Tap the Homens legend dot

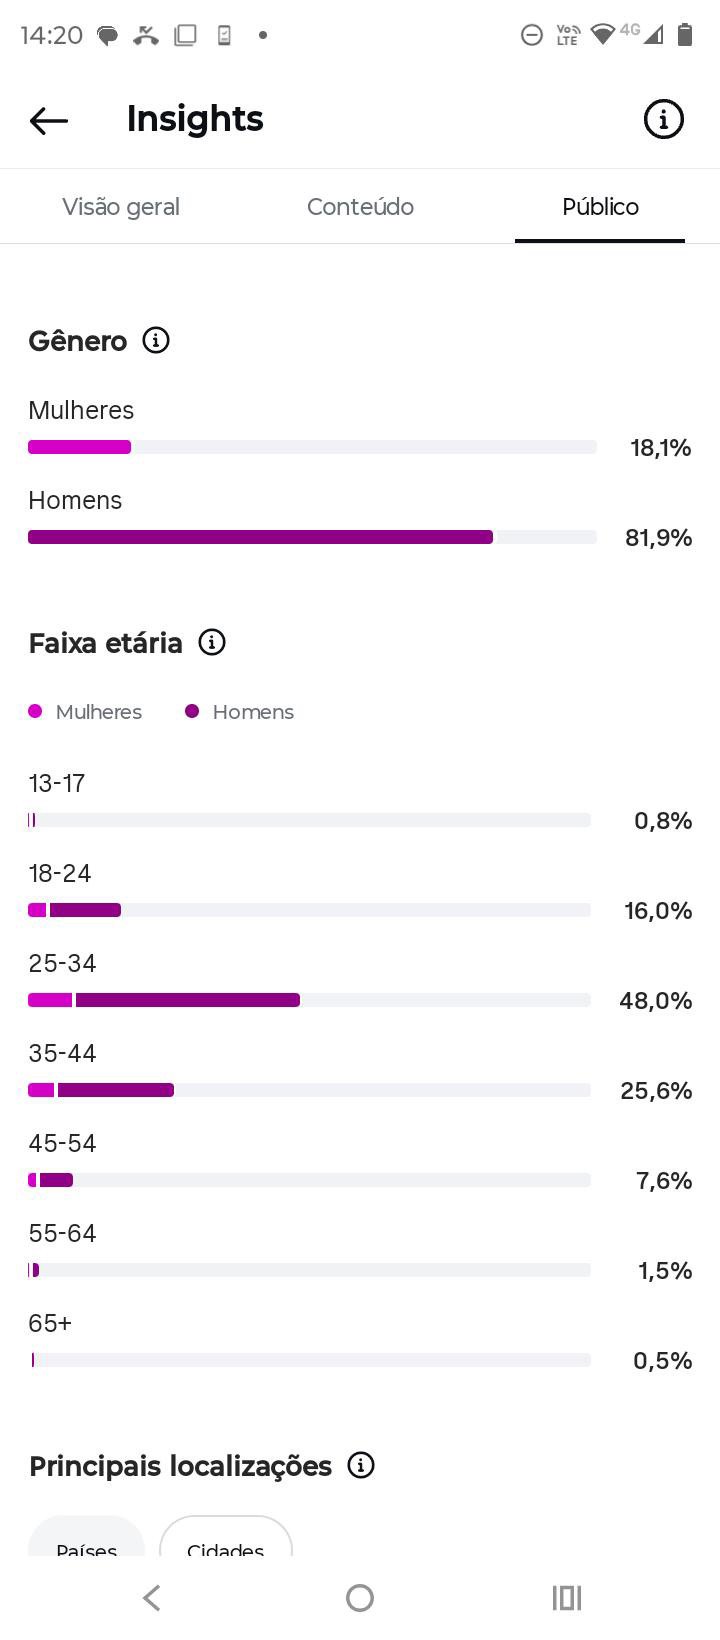coord(192,711)
